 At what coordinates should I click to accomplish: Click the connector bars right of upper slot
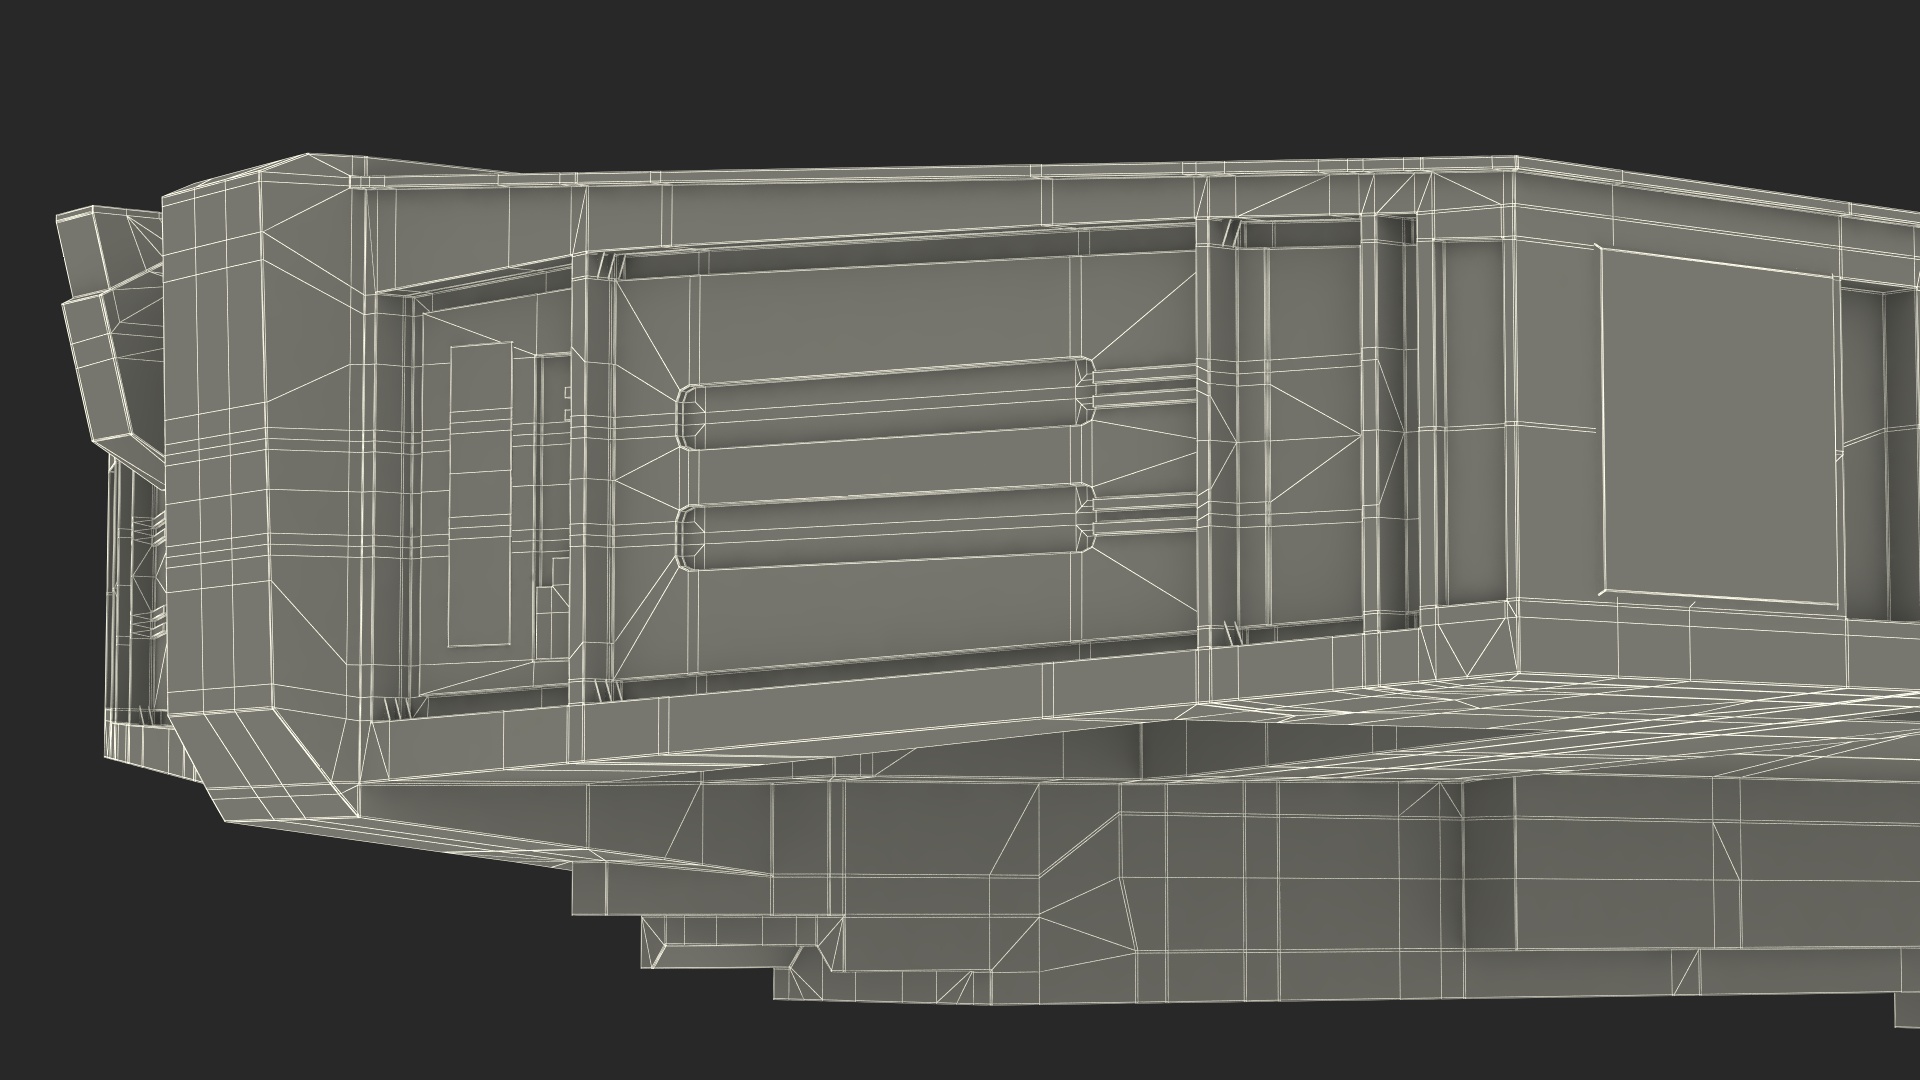tap(1145, 387)
